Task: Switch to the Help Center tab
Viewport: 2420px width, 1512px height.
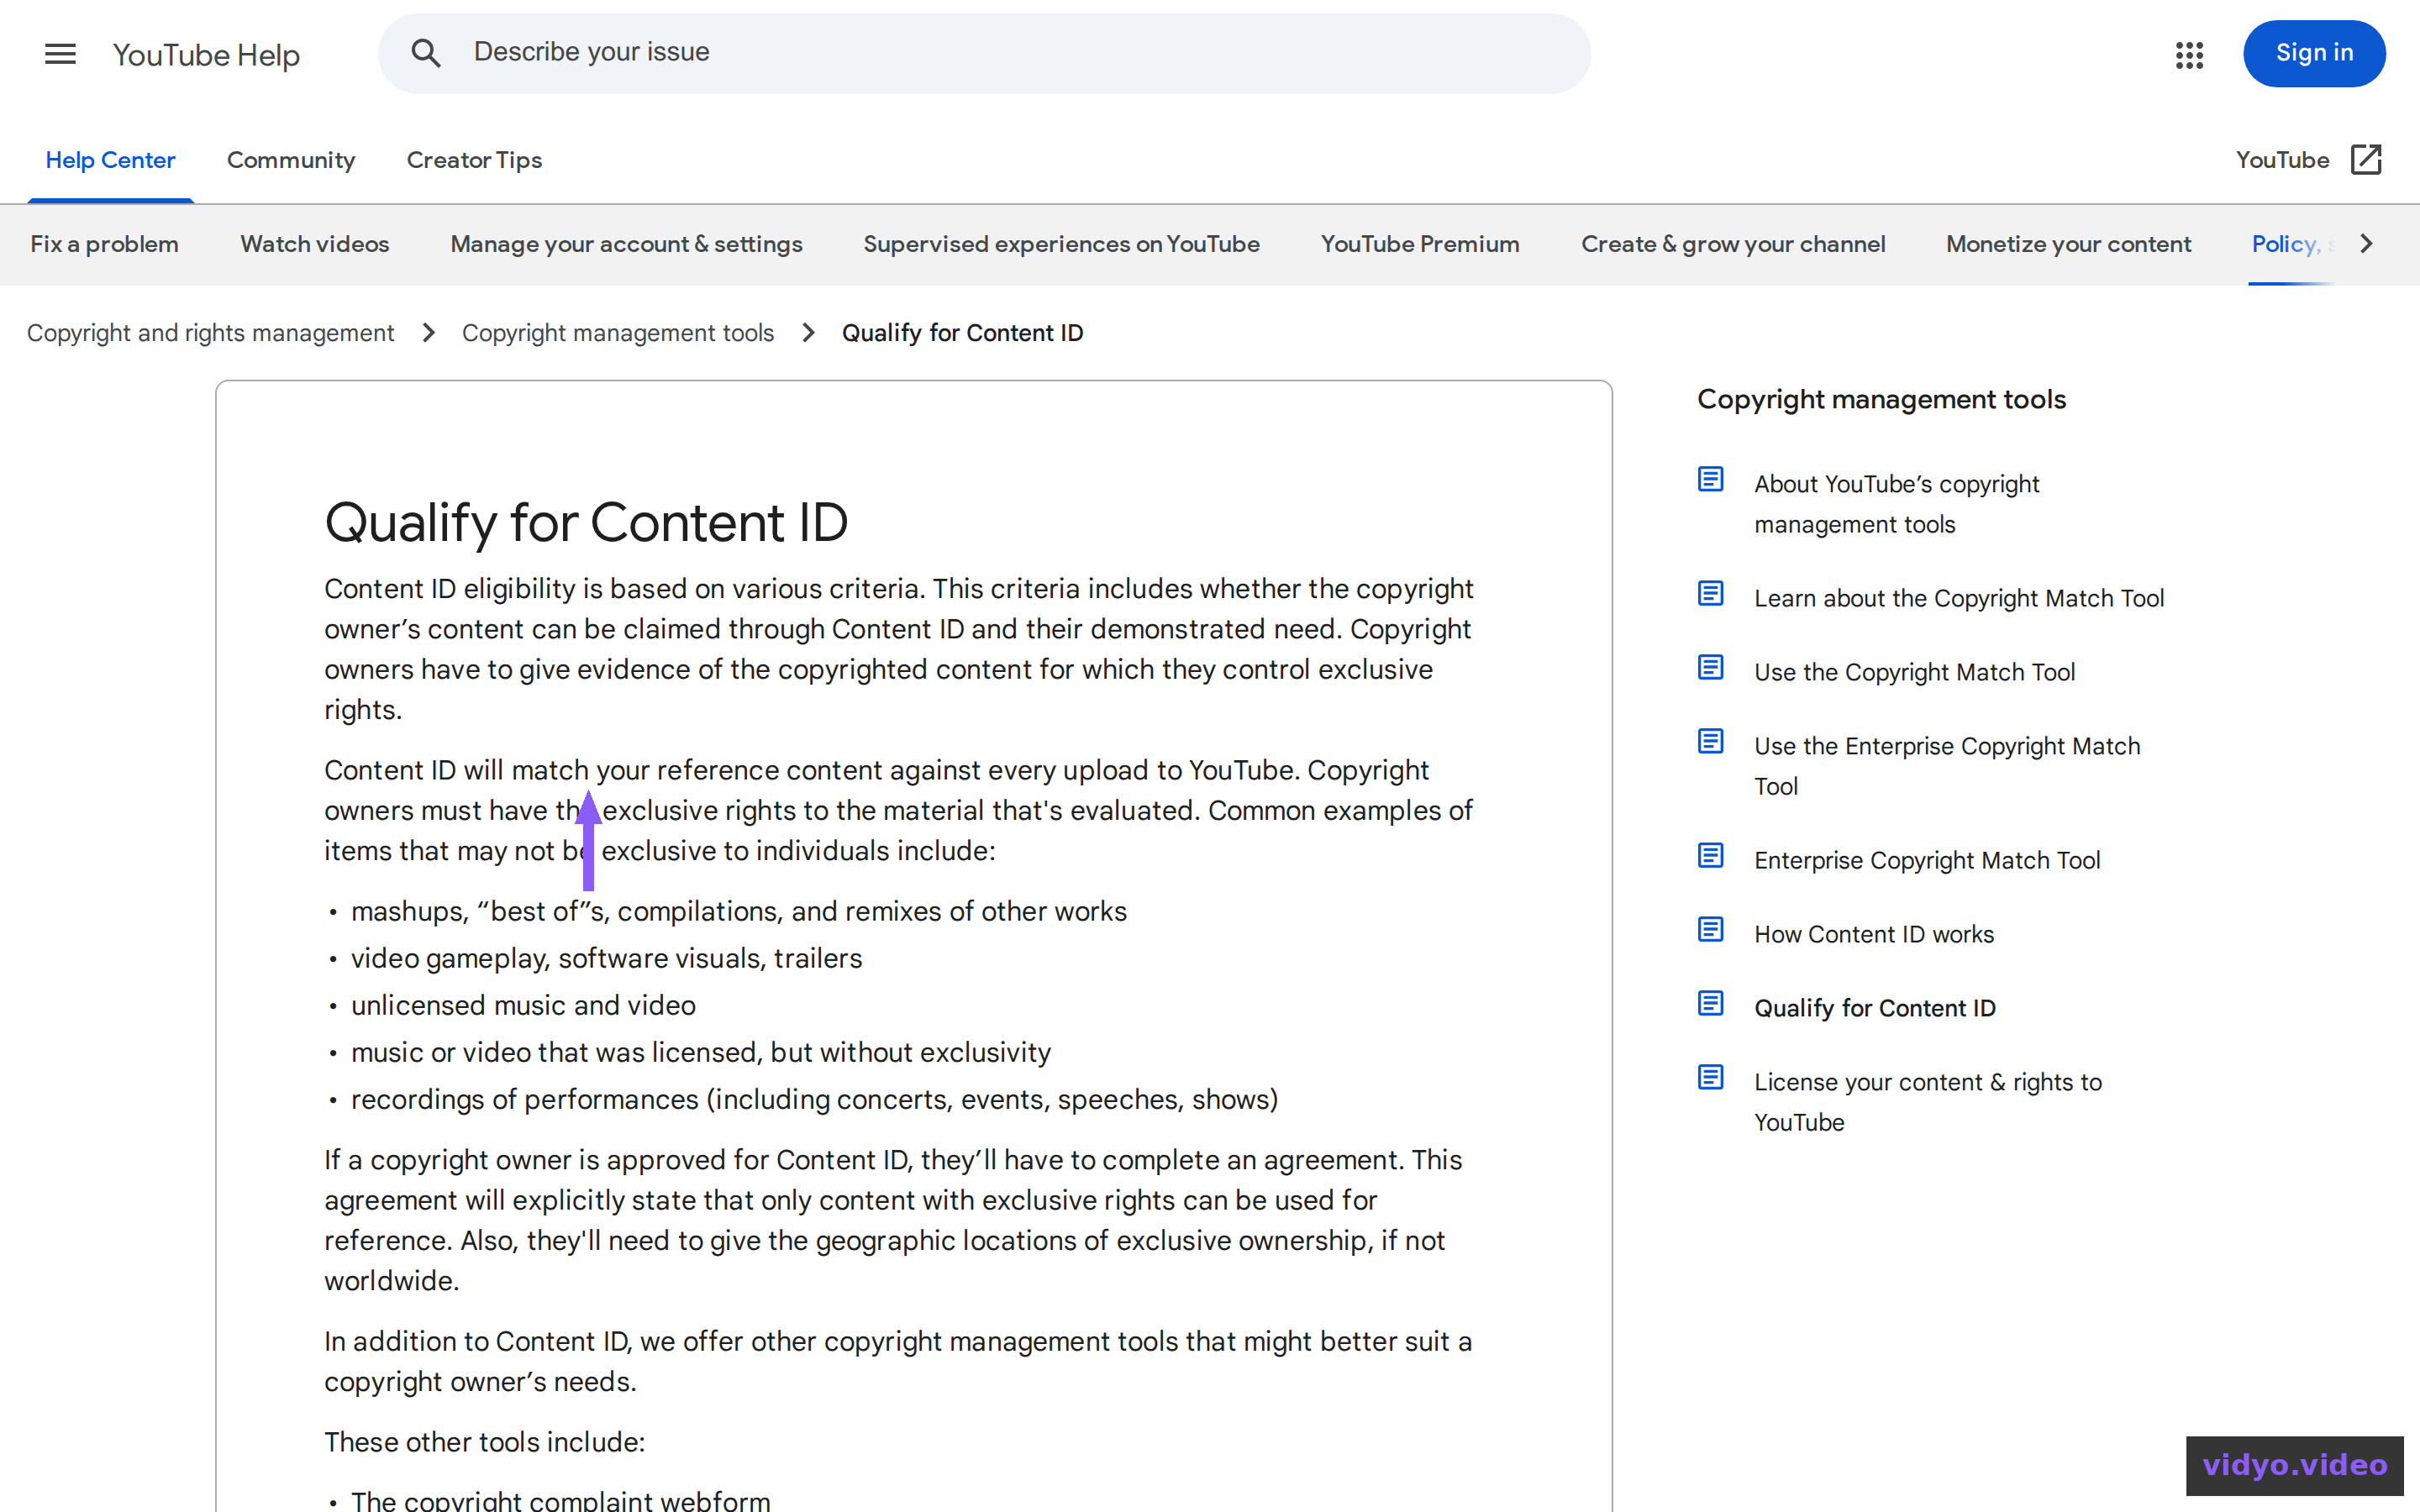Action: pyautogui.click(x=110, y=160)
